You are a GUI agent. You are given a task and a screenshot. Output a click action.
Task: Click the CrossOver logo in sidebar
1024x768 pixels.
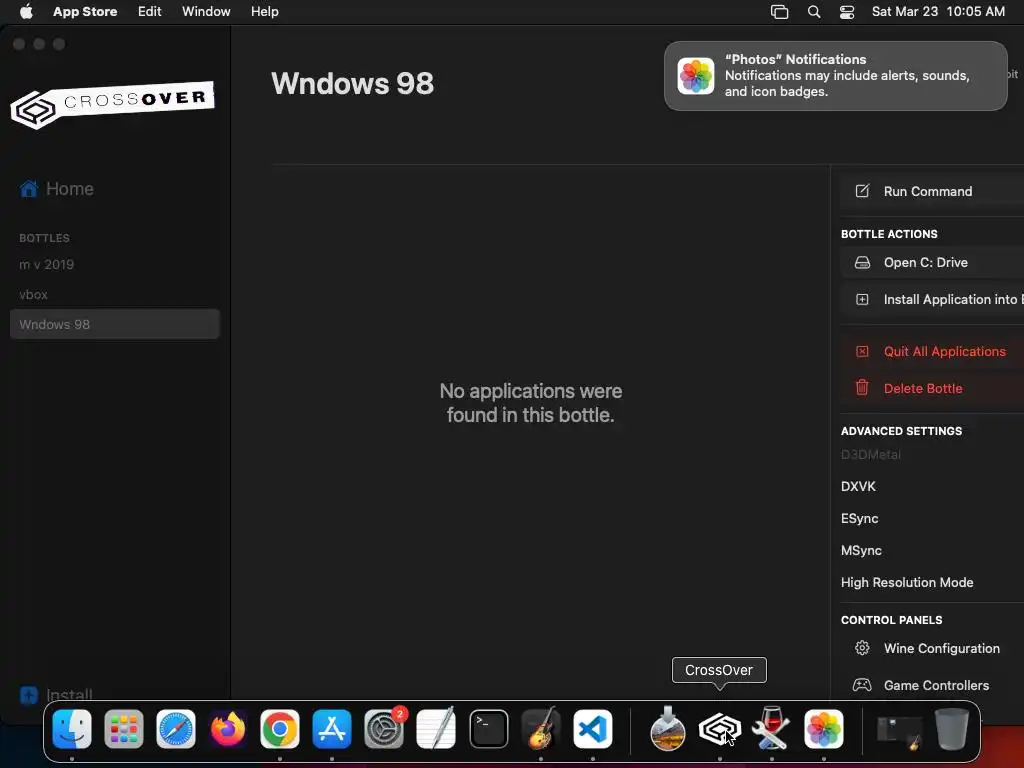[112, 104]
